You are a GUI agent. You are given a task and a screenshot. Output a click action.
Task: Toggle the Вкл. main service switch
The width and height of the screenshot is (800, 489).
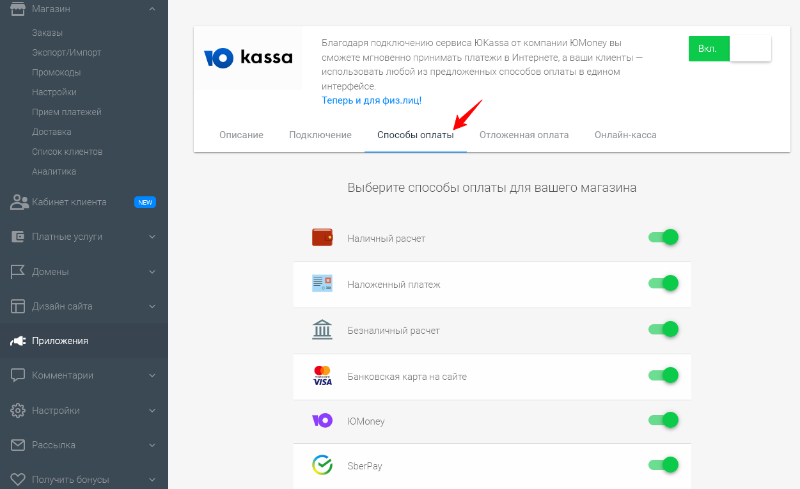730,48
